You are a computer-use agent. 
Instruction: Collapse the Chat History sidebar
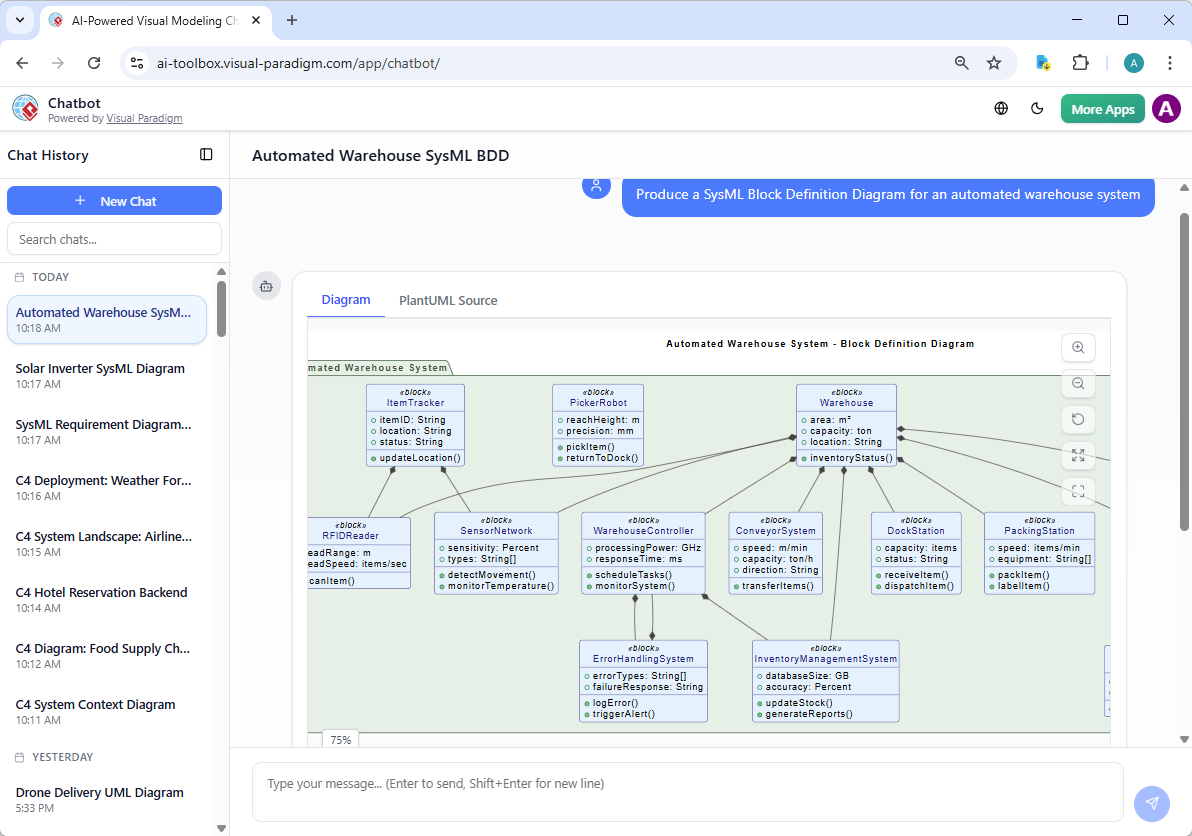pos(206,155)
